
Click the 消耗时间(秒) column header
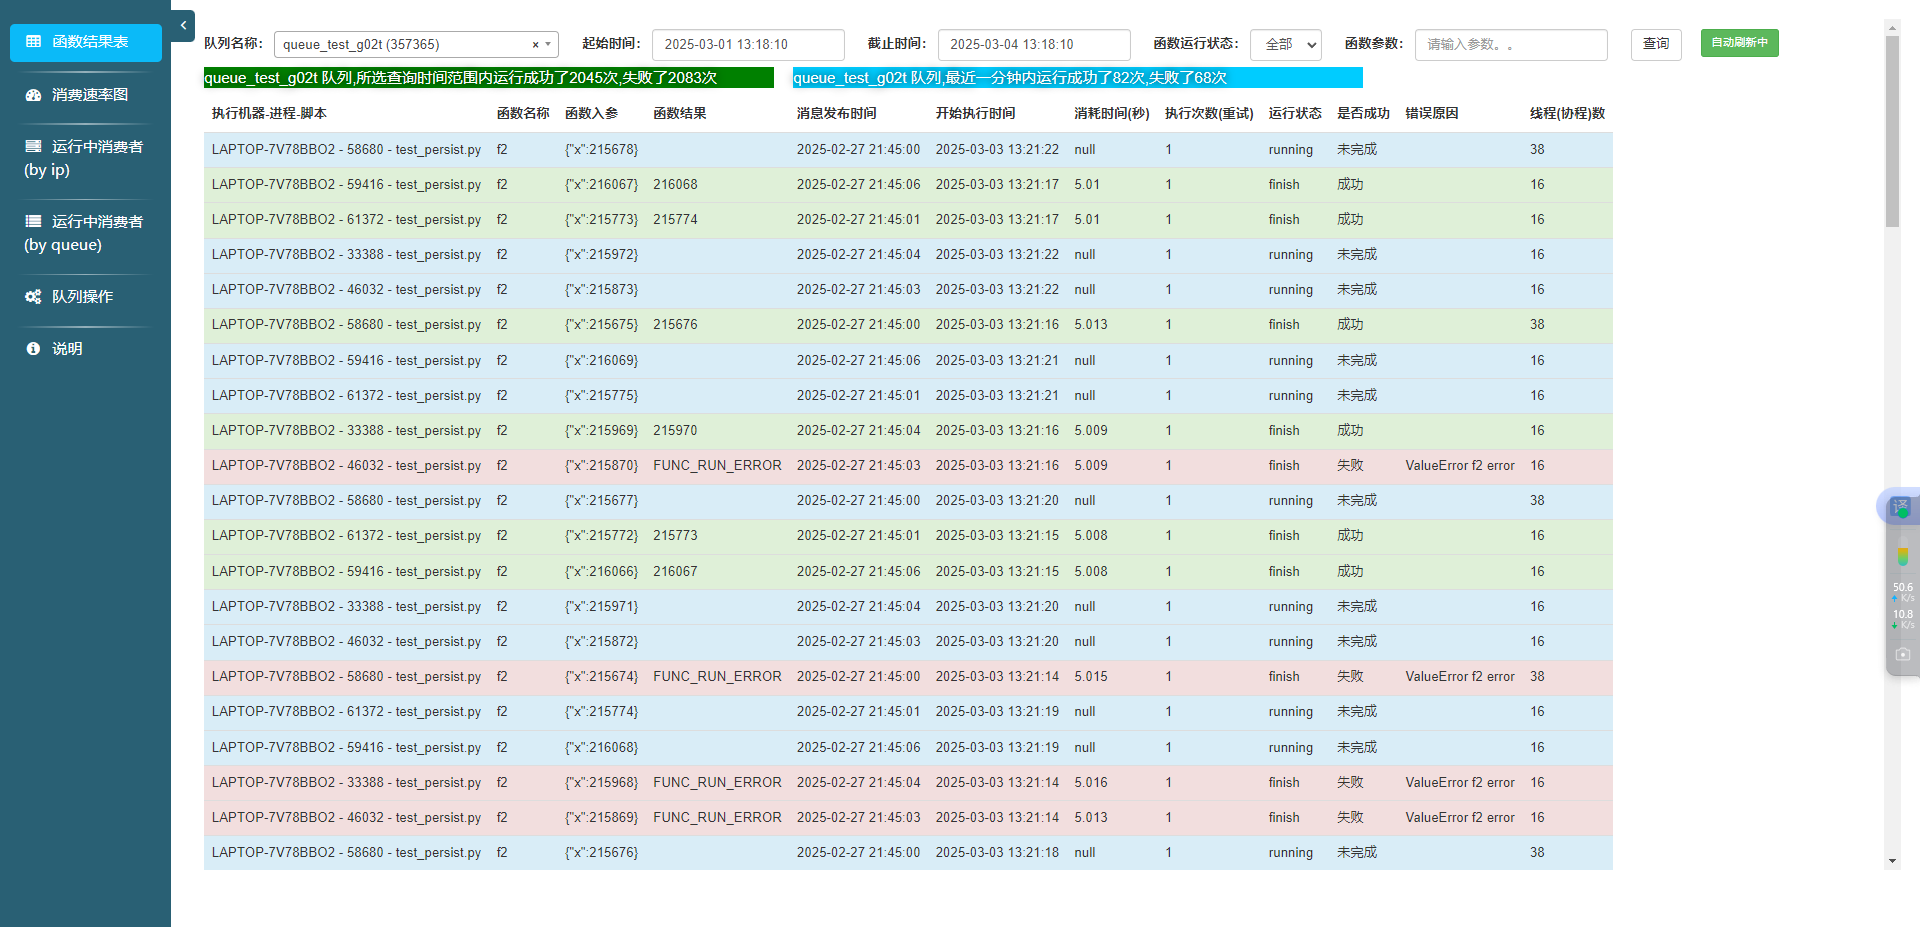tap(1112, 114)
